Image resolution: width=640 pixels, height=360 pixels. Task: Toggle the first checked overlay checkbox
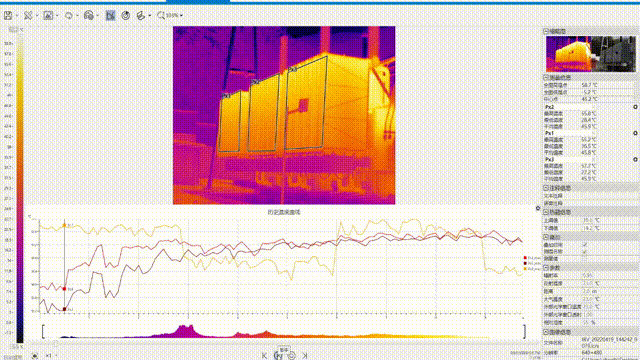pyautogui.click(x=585, y=244)
